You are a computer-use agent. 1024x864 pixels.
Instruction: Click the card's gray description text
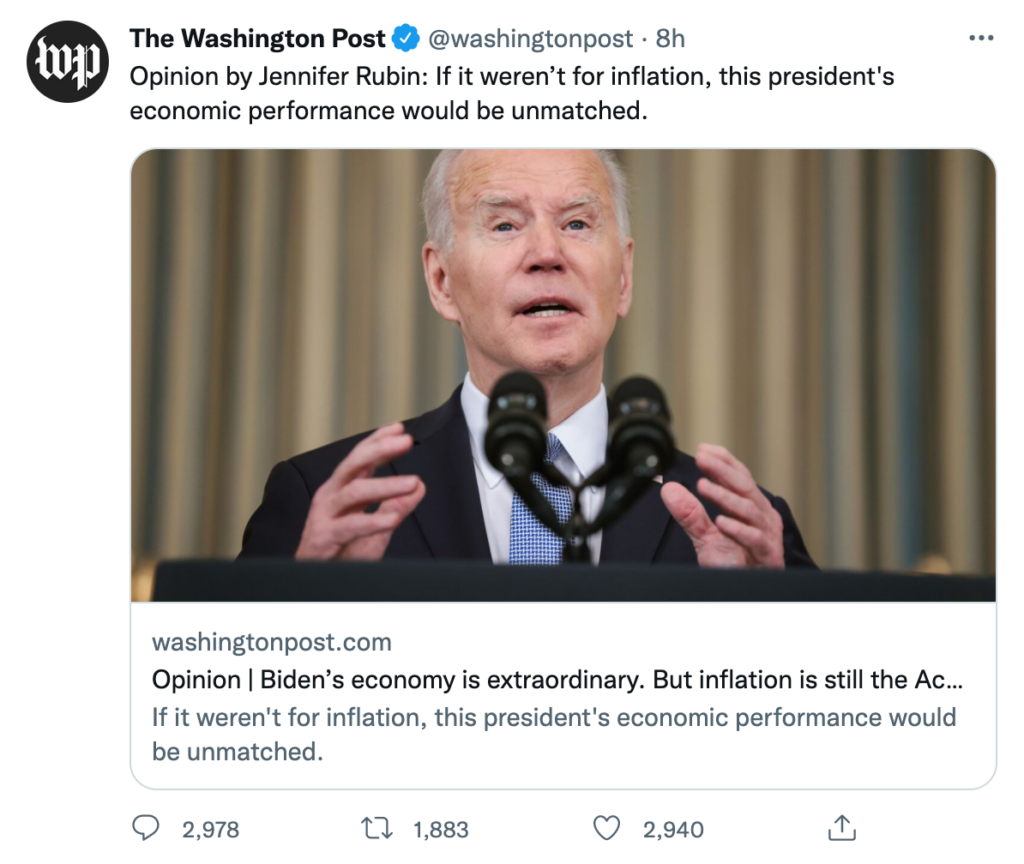(x=553, y=734)
